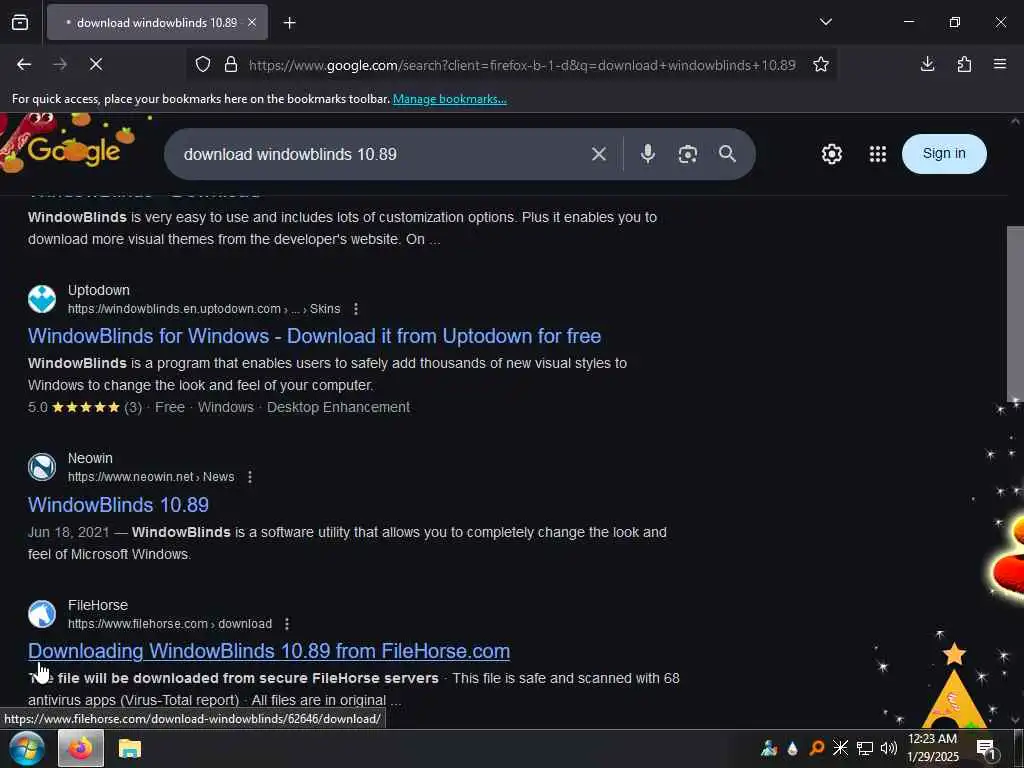Open Neowin site favicon
The height and width of the screenshot is (768, 1024).
point(42,467)
